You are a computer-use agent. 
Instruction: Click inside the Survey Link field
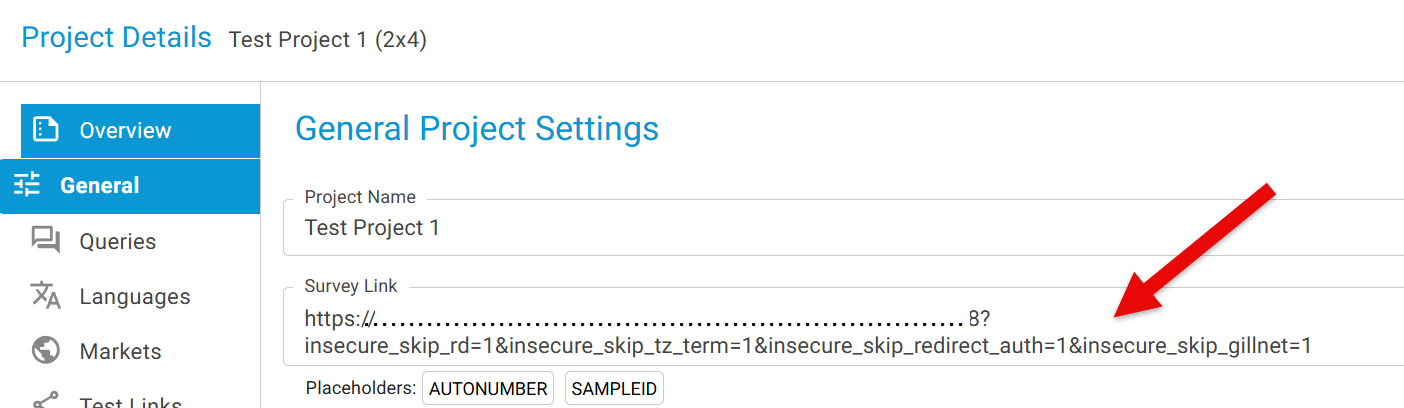tap(840, 333)
